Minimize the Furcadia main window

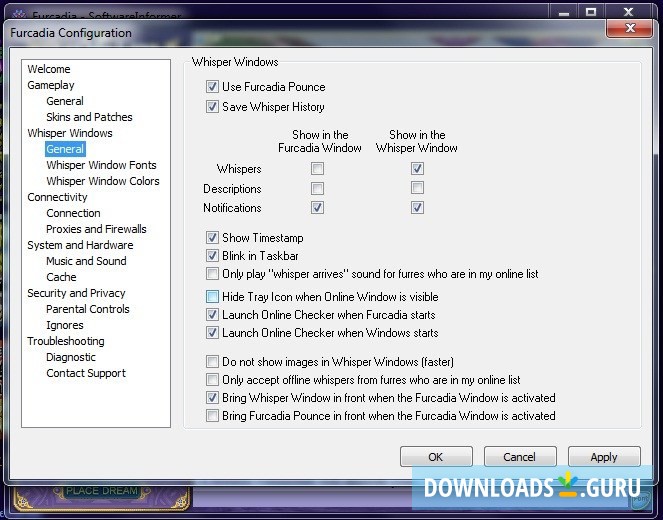(x=564, y=13)
